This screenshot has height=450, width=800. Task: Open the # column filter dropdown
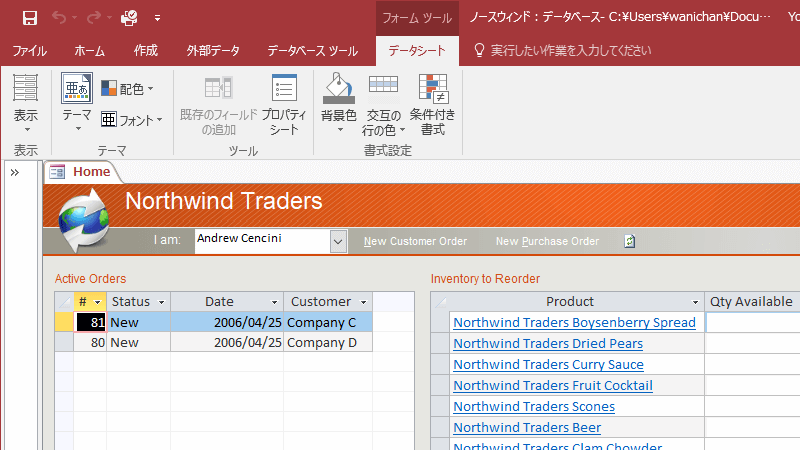[97, 302]
